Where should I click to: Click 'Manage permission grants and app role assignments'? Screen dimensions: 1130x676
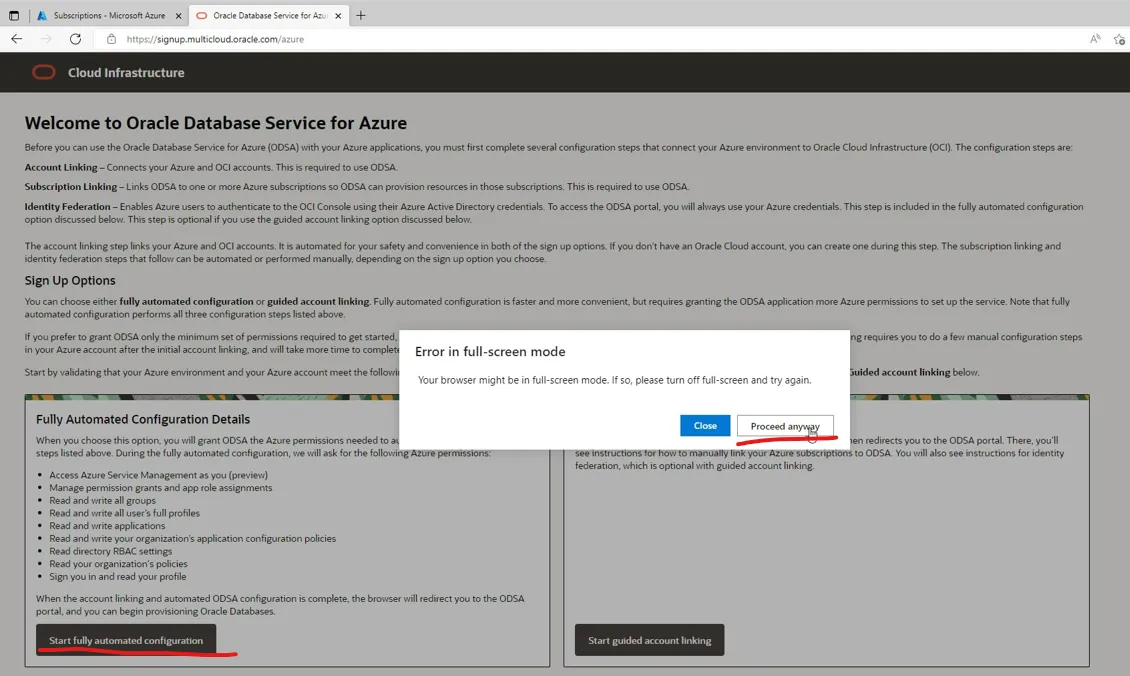click(161, 488)
